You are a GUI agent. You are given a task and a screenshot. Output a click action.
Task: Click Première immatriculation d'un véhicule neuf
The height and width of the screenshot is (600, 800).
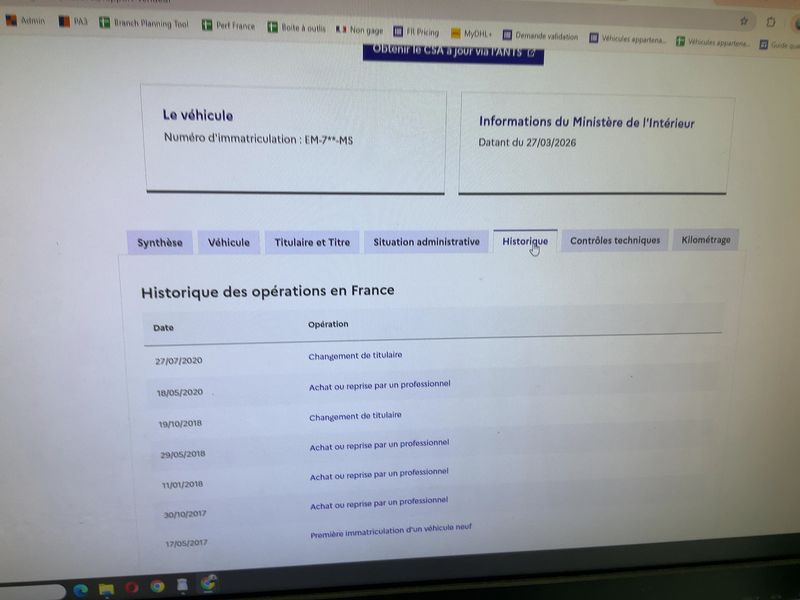391,531
